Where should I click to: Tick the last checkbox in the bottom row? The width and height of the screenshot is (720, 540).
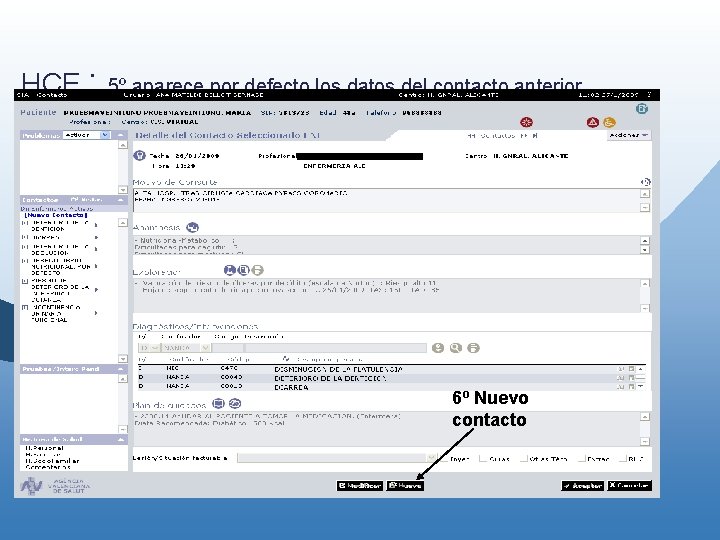pyautogui.click(x=623, y=458)
